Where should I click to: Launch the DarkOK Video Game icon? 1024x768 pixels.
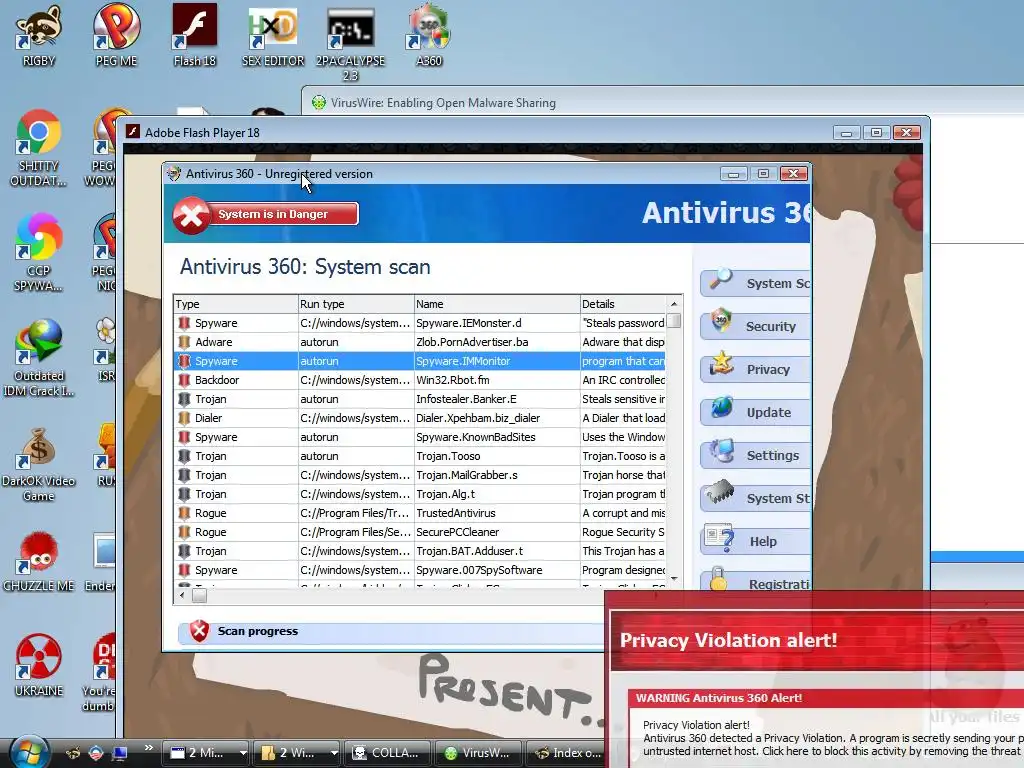(39, 464)
